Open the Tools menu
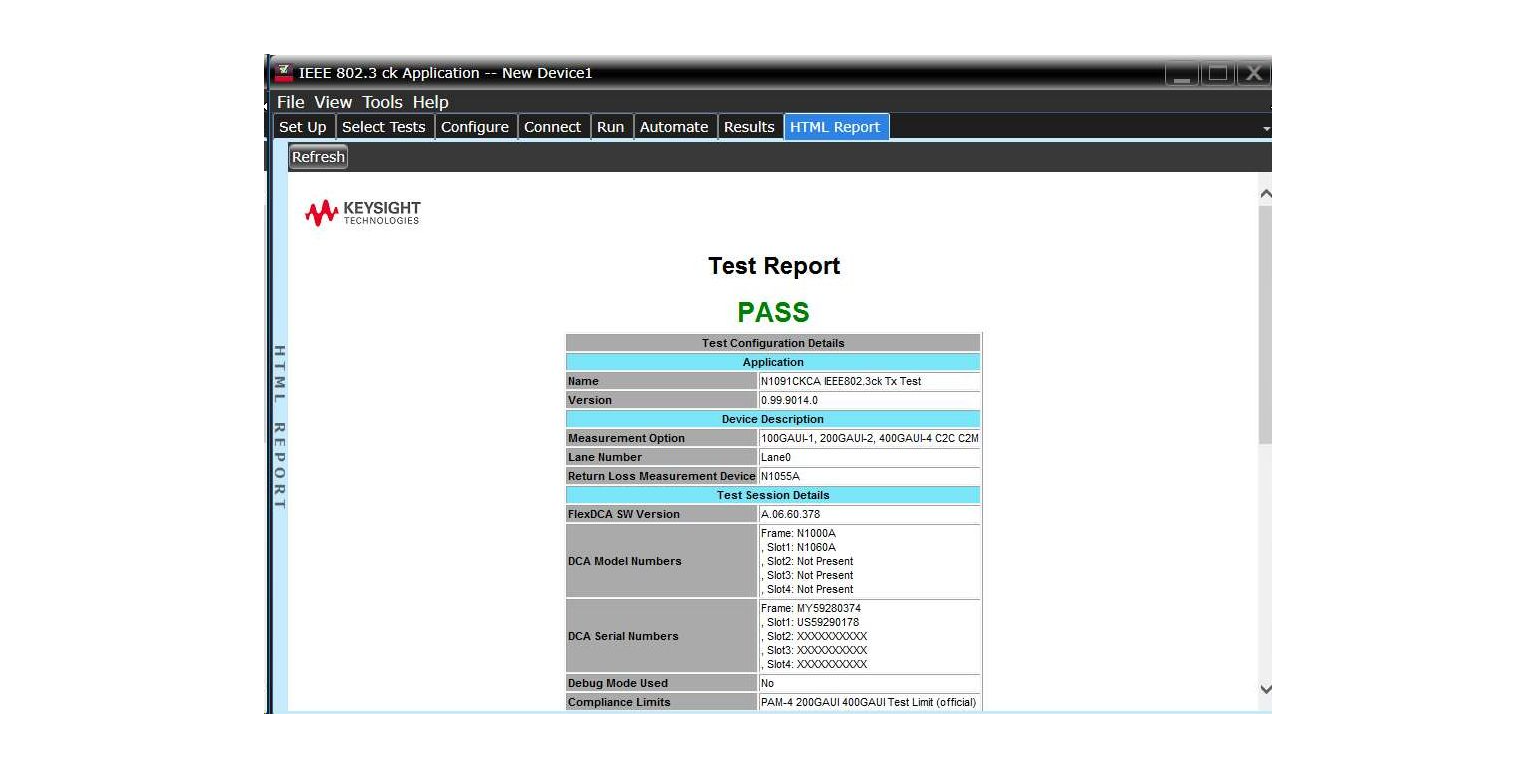This screenshot has width=1536, height=768. (x=382, y=102)
